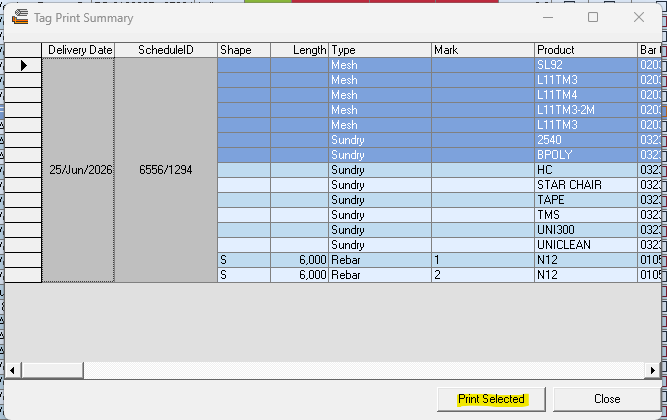Select the Mark 1 cell
The width and height of the screenshot is (667, 420).
[483, 260]
